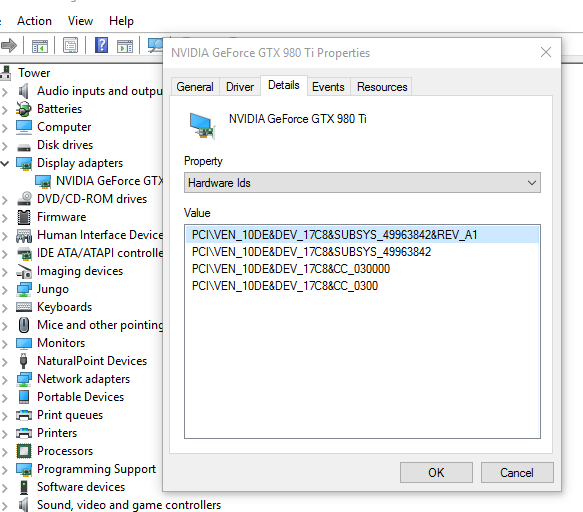Click the Batteries category icon
This screenshot has height=512, width=583.
(23, 109)
